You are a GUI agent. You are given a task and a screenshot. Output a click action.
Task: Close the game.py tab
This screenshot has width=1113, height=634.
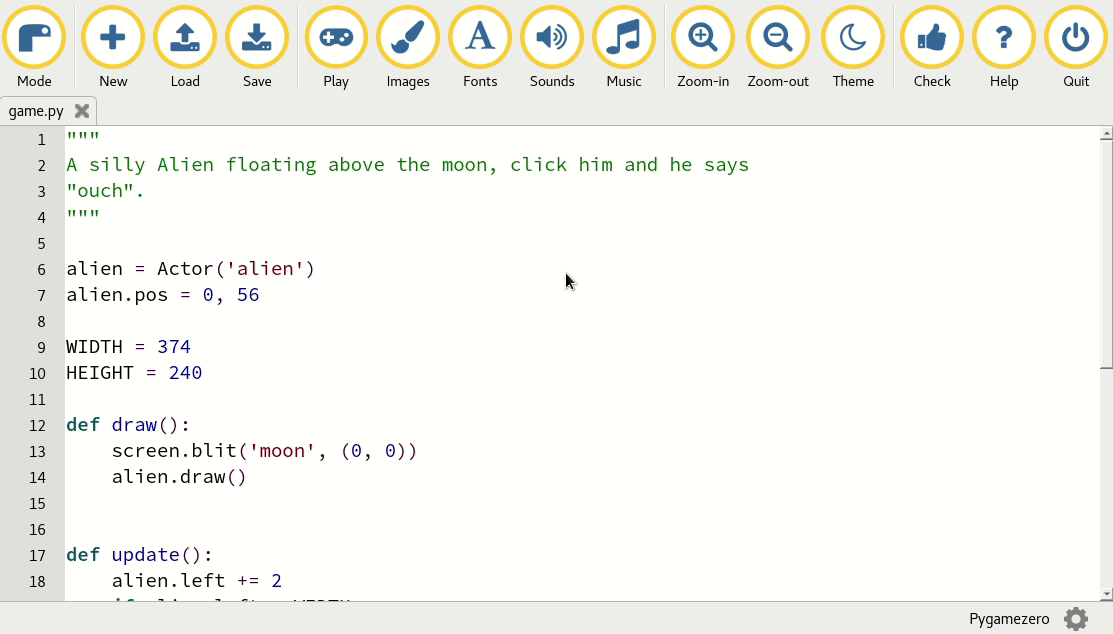[x=83, y=111]
